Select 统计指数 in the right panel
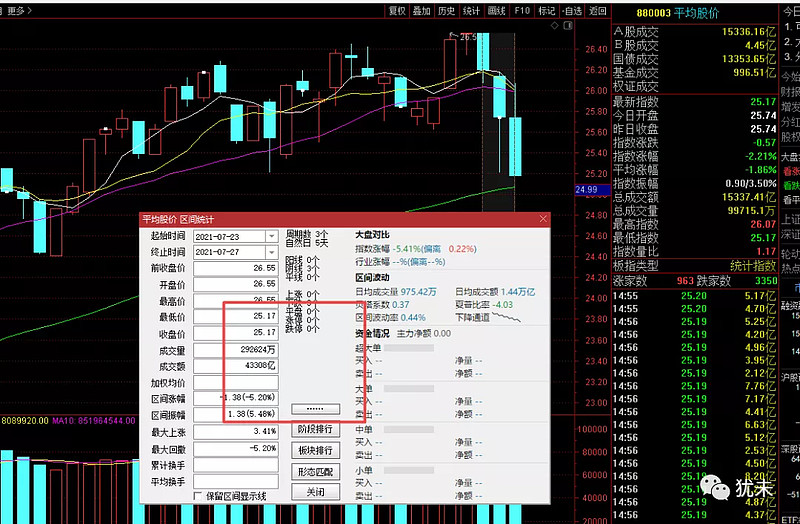 752,266
